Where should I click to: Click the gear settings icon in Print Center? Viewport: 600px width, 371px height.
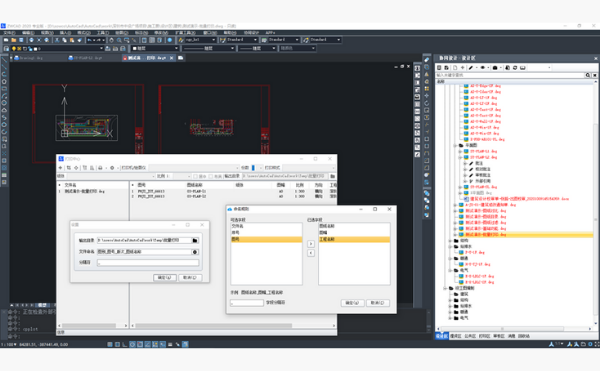tap(112, 168)
